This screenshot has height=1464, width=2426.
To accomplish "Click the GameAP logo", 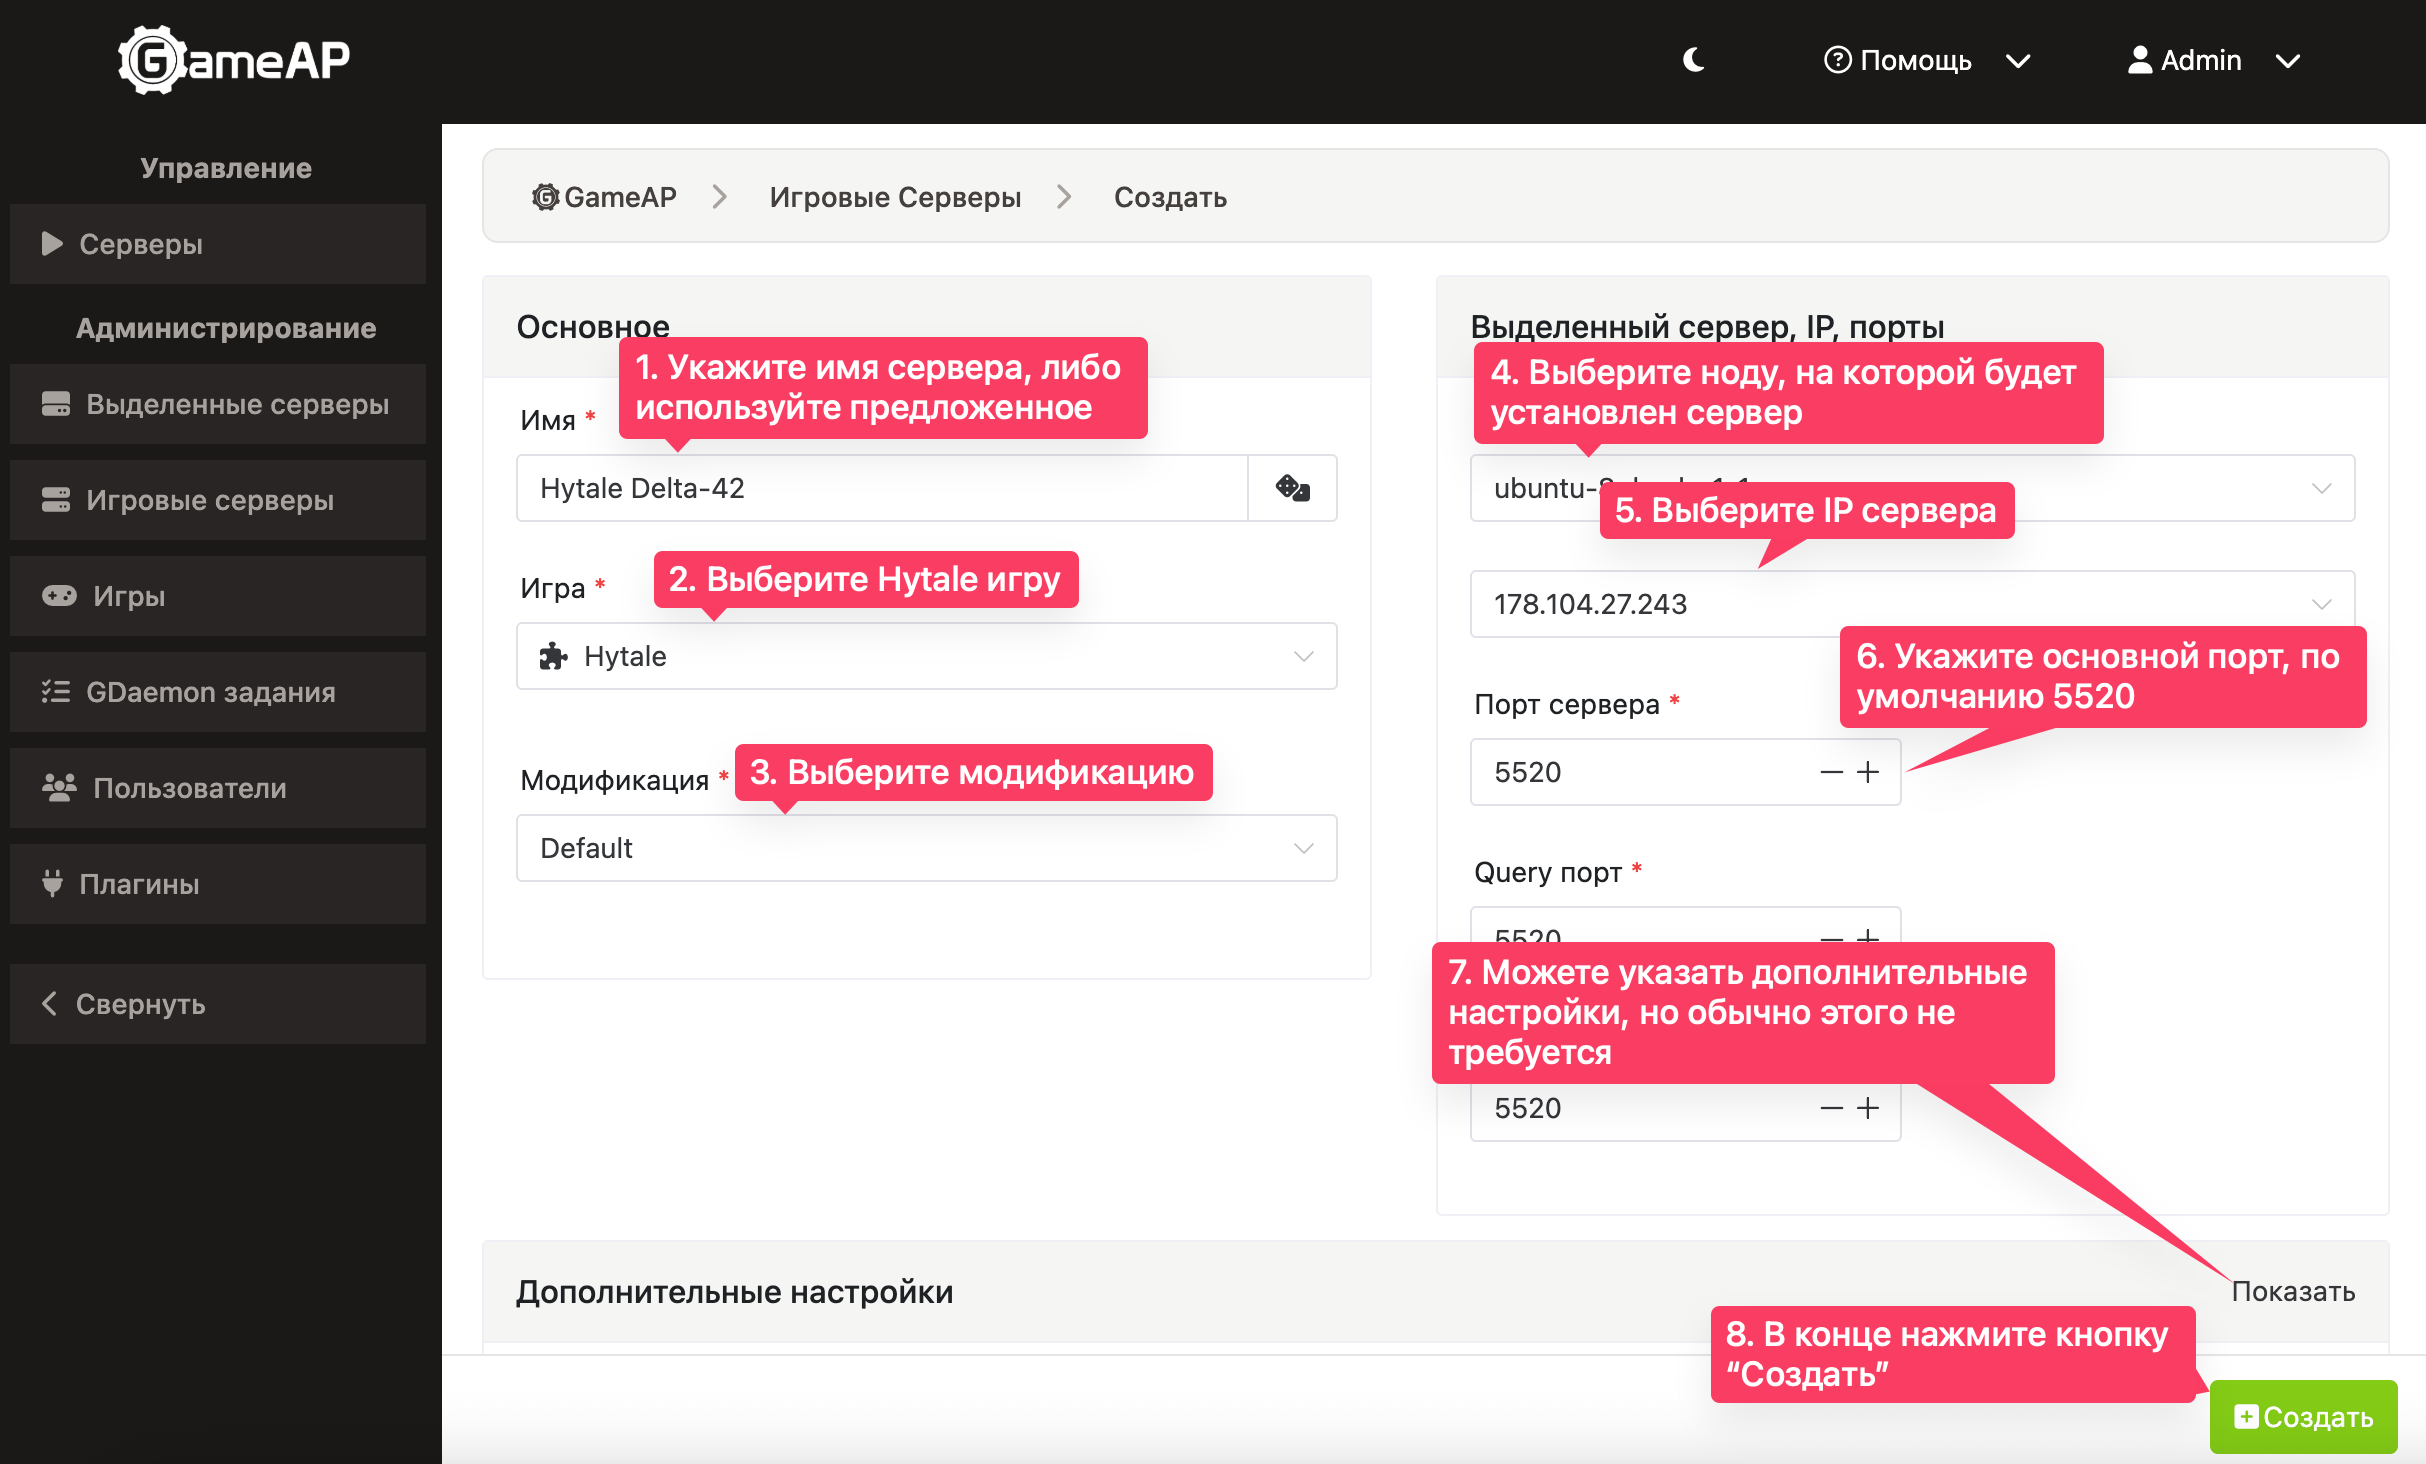I will coord(235,60).
